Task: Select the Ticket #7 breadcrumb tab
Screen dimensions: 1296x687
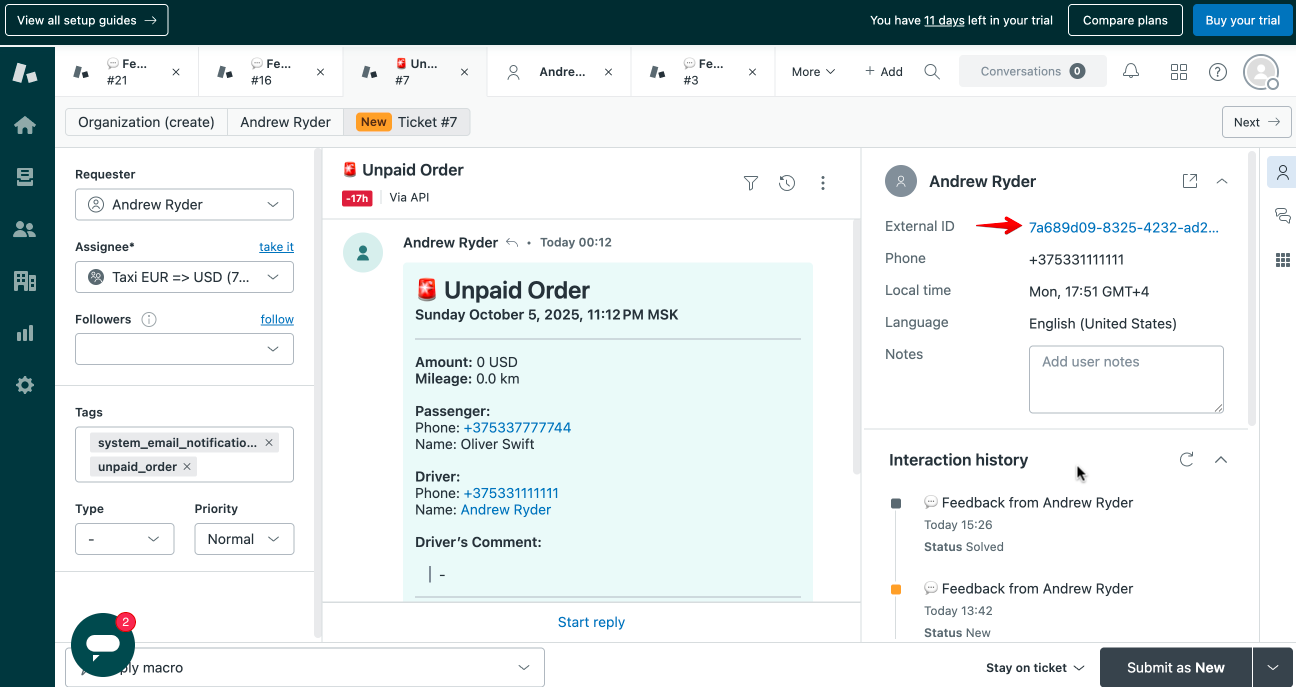Action: pos(407,122)
